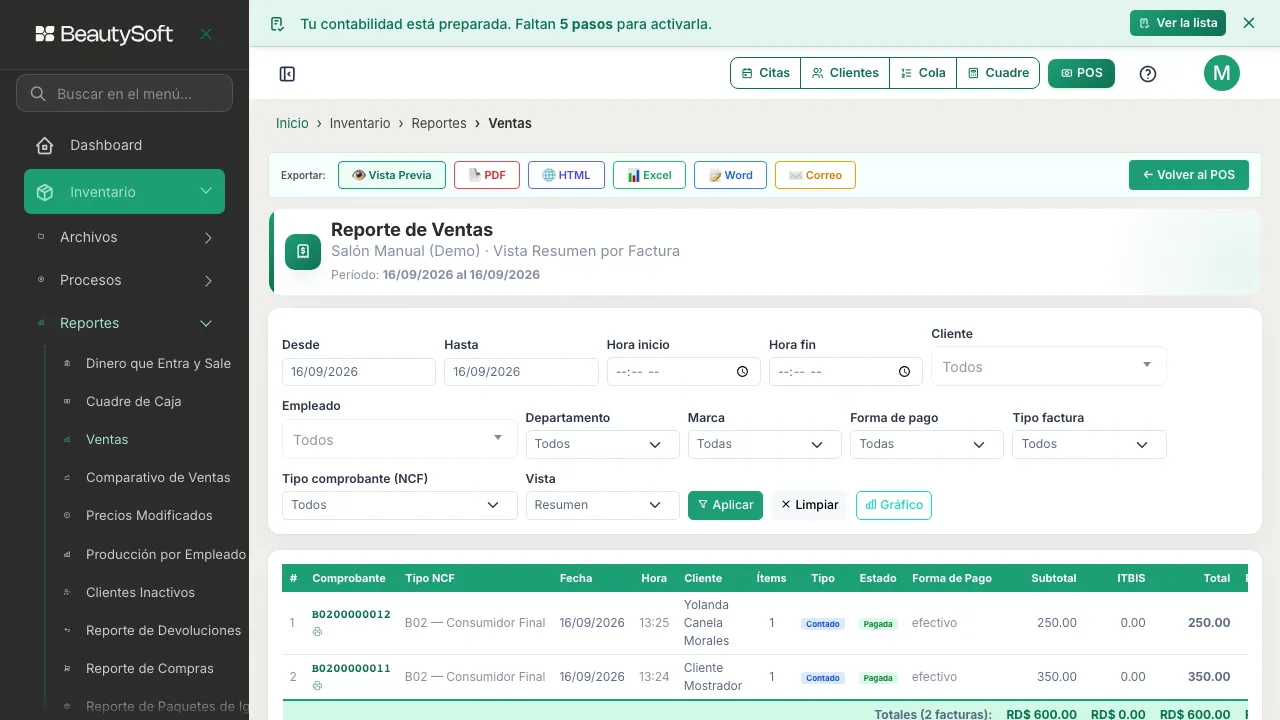The height and width of the screenshot is (720, 1280).
Task: Click the Inventario cube icon
Action: pyautogui.click(x=45, y=192)
